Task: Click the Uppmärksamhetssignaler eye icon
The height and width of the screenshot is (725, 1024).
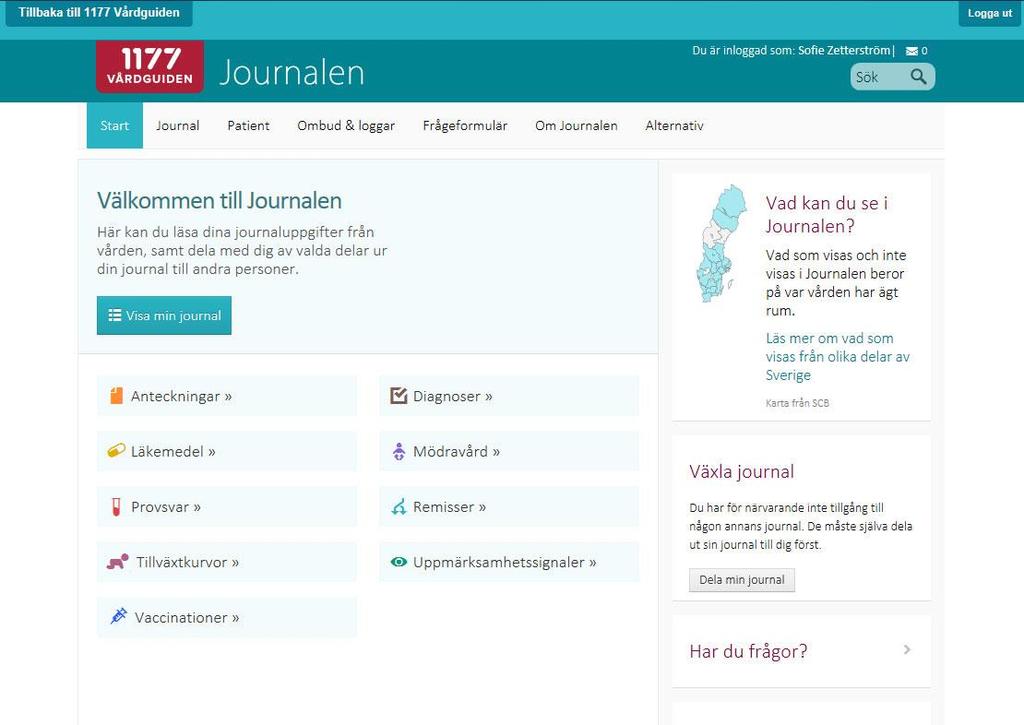Action: (x=398, y=562)
